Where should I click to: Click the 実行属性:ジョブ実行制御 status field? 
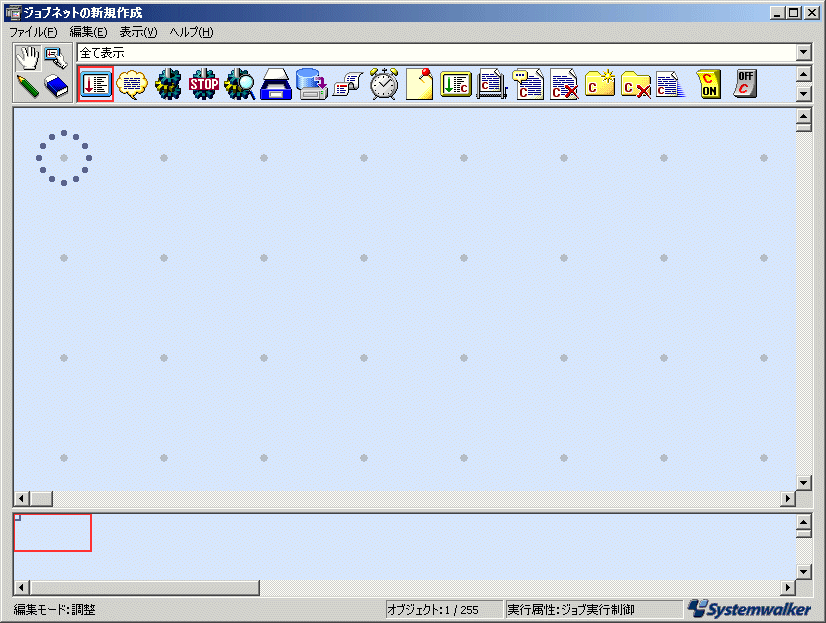tap(594, 610)
